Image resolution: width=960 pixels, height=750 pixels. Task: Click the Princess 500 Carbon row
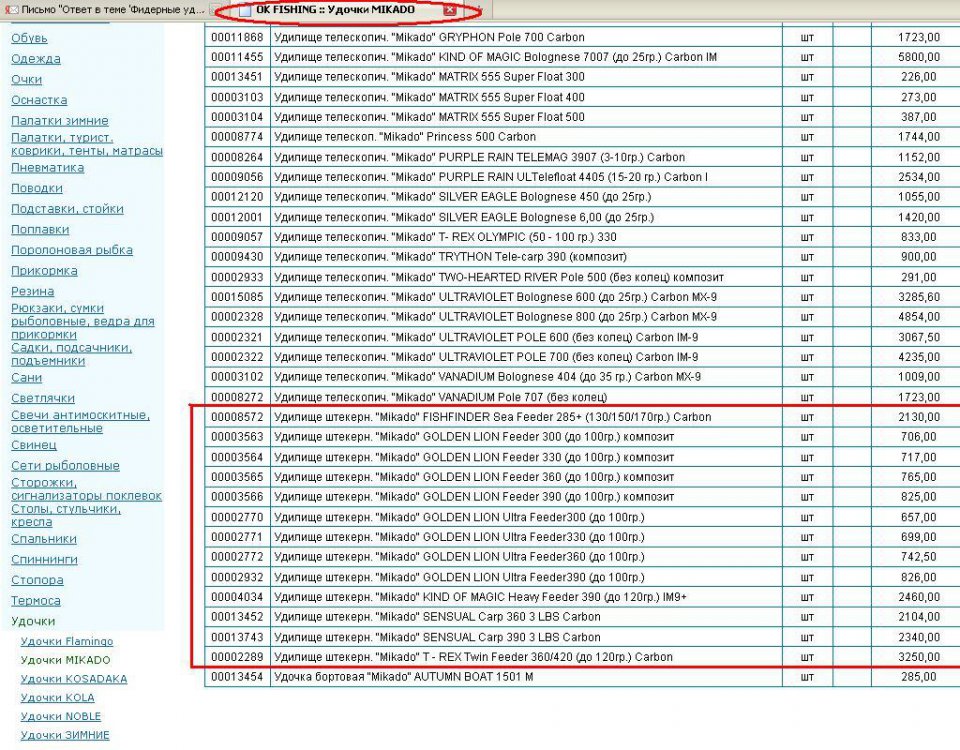point(582,137)
